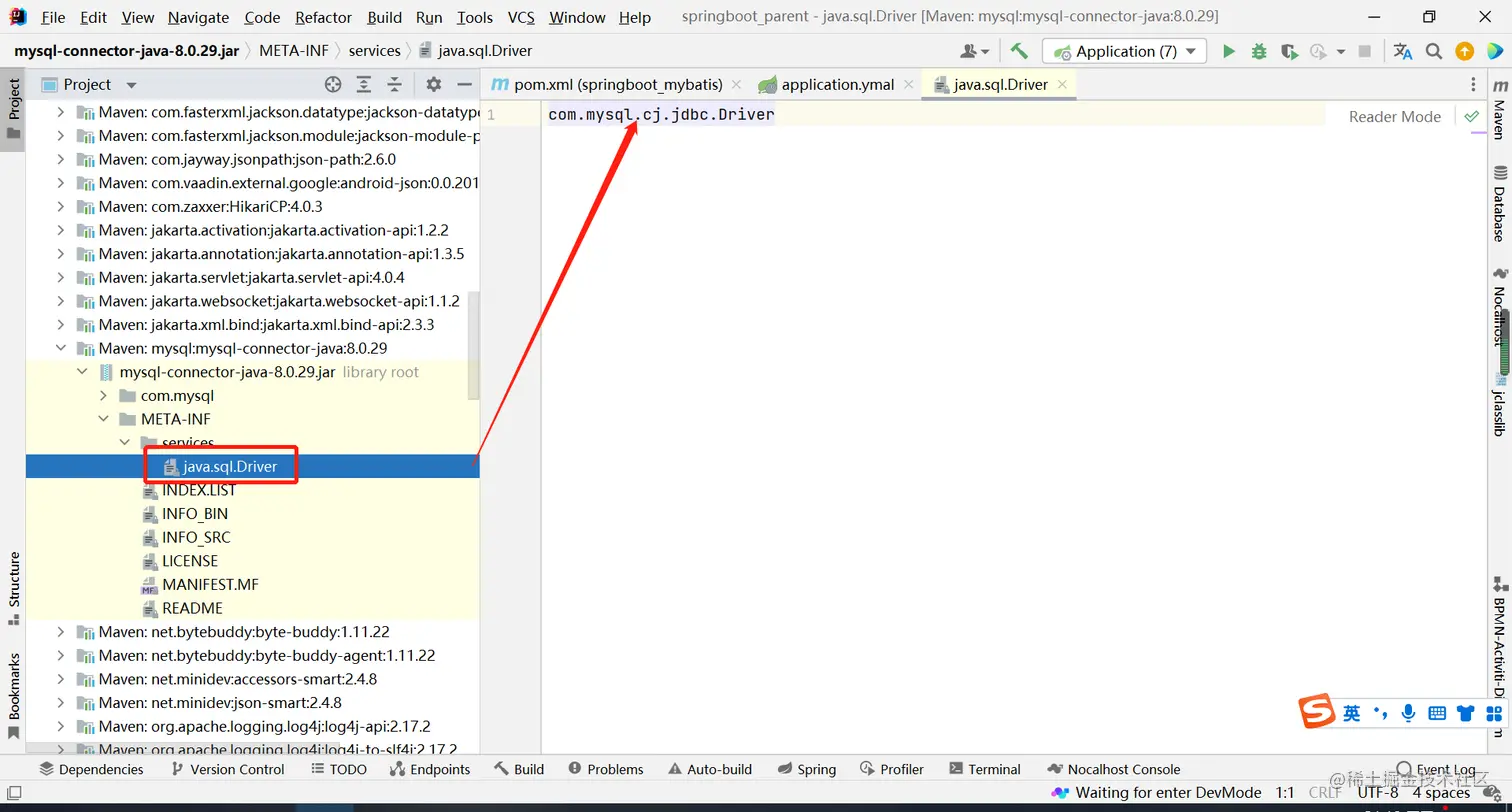Expand the Maven: com.zaxxer:HikariCP:4.0.3 node
Screen dimensions: 1512x812
click(x=61, y=206)
